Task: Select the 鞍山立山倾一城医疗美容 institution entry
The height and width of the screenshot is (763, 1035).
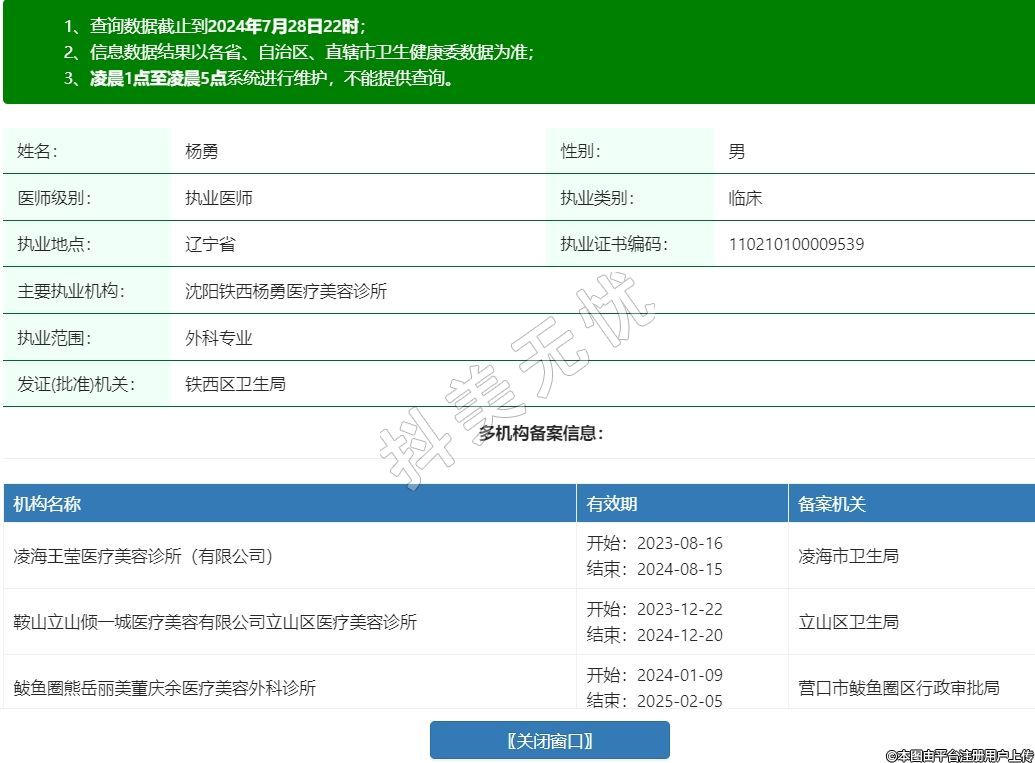Action: [215, 622]
